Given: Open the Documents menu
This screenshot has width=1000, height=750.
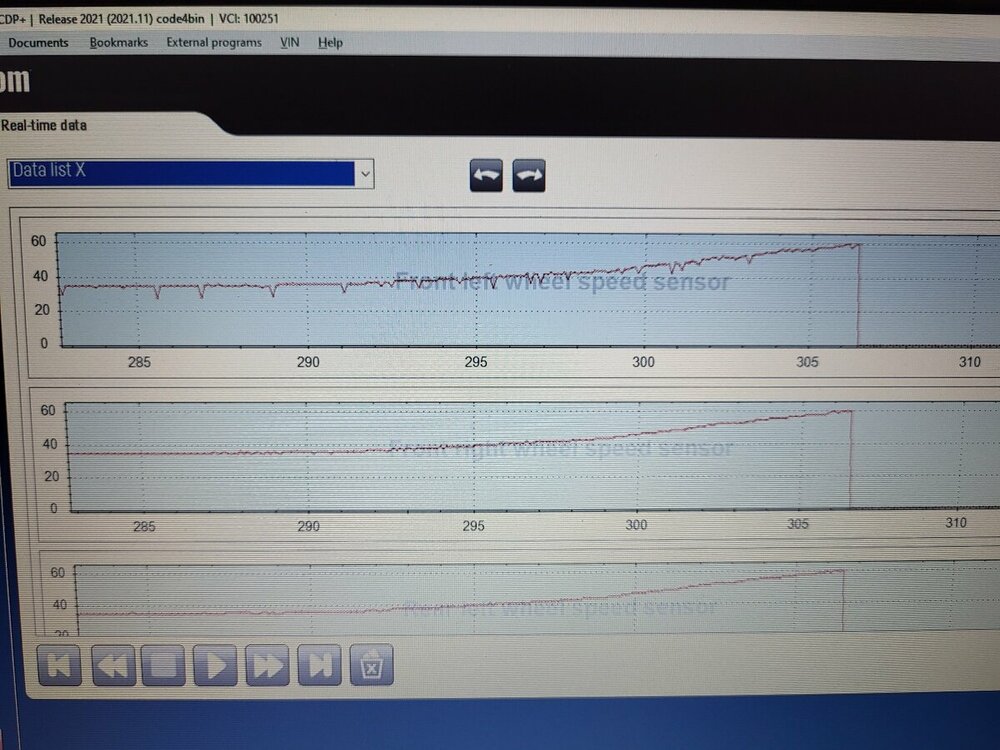Looking at the screenshot, I should 38,43.
